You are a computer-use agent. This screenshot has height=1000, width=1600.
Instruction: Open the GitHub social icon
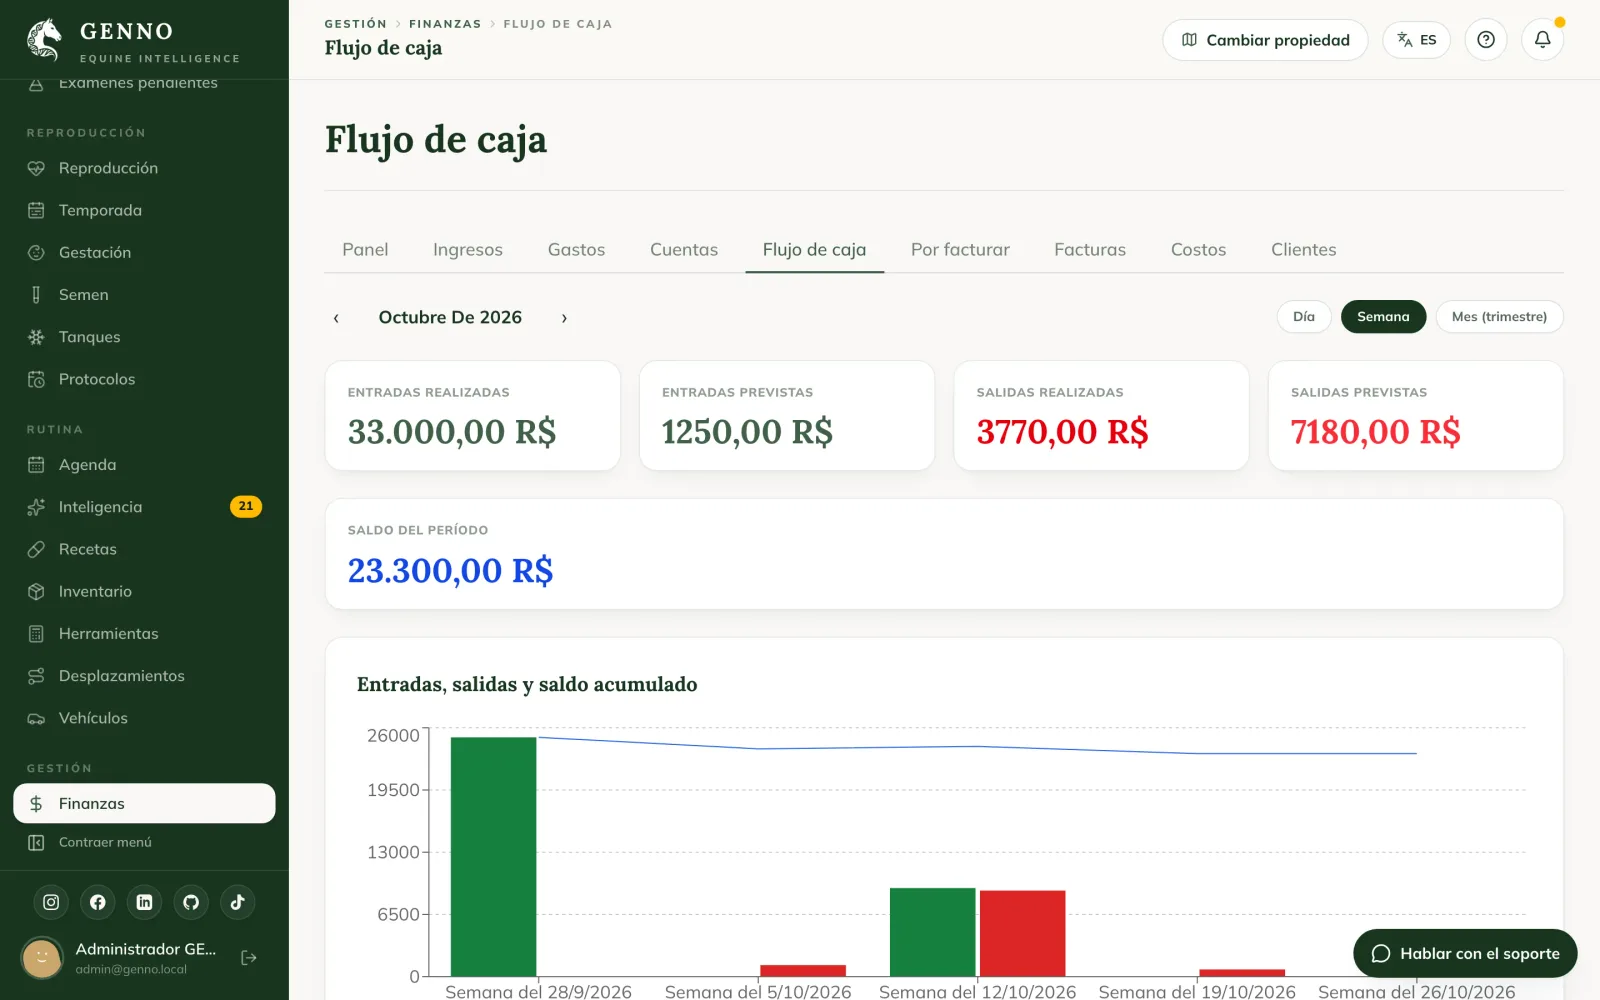[191, 902]
